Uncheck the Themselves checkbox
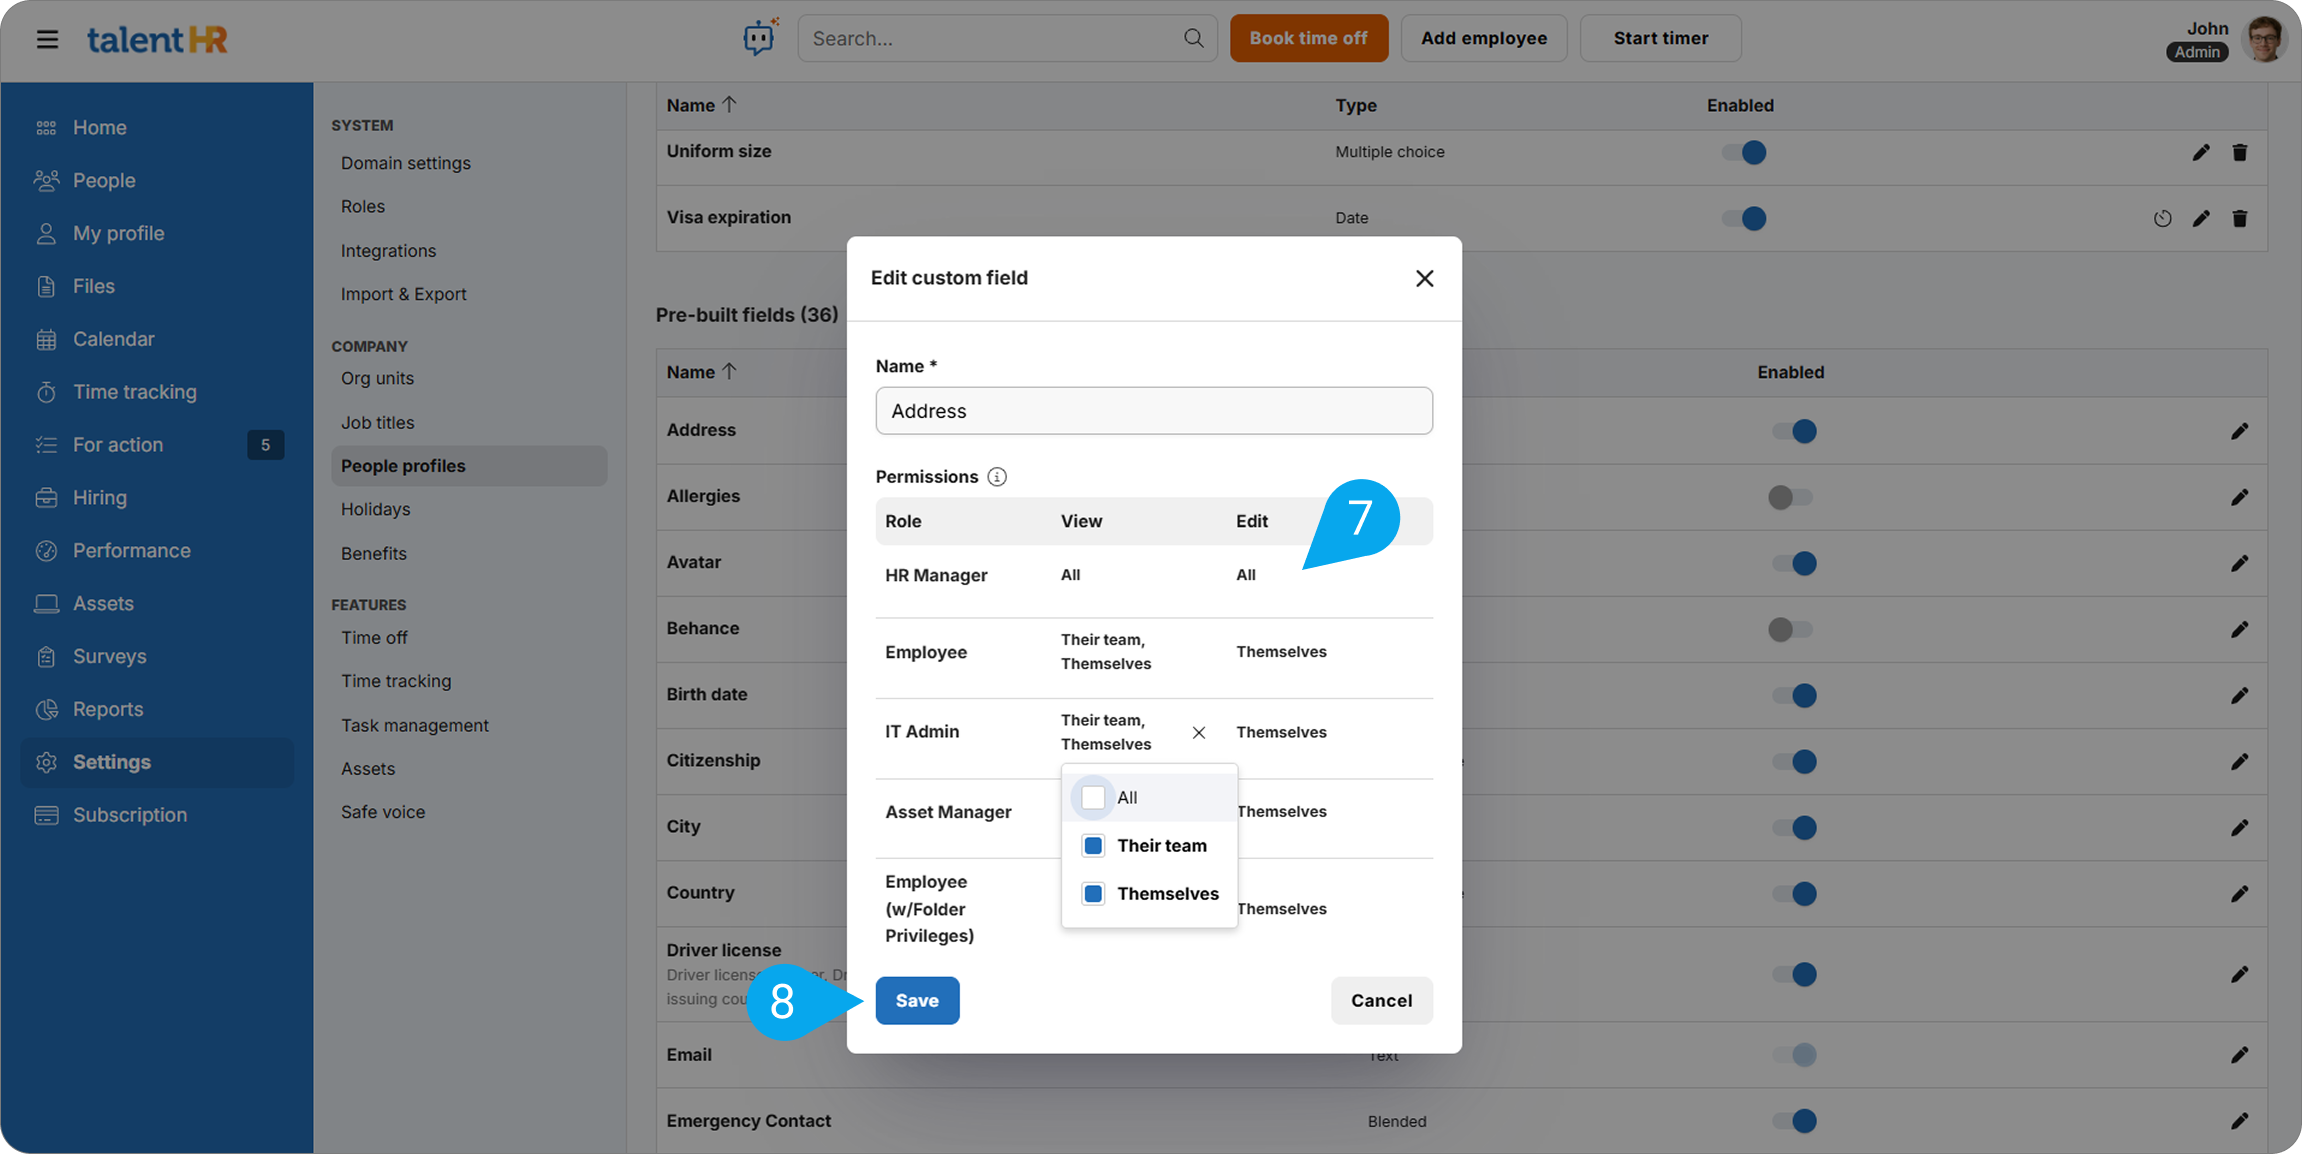This screenshot has height=1154, width=2302. 1093,894
